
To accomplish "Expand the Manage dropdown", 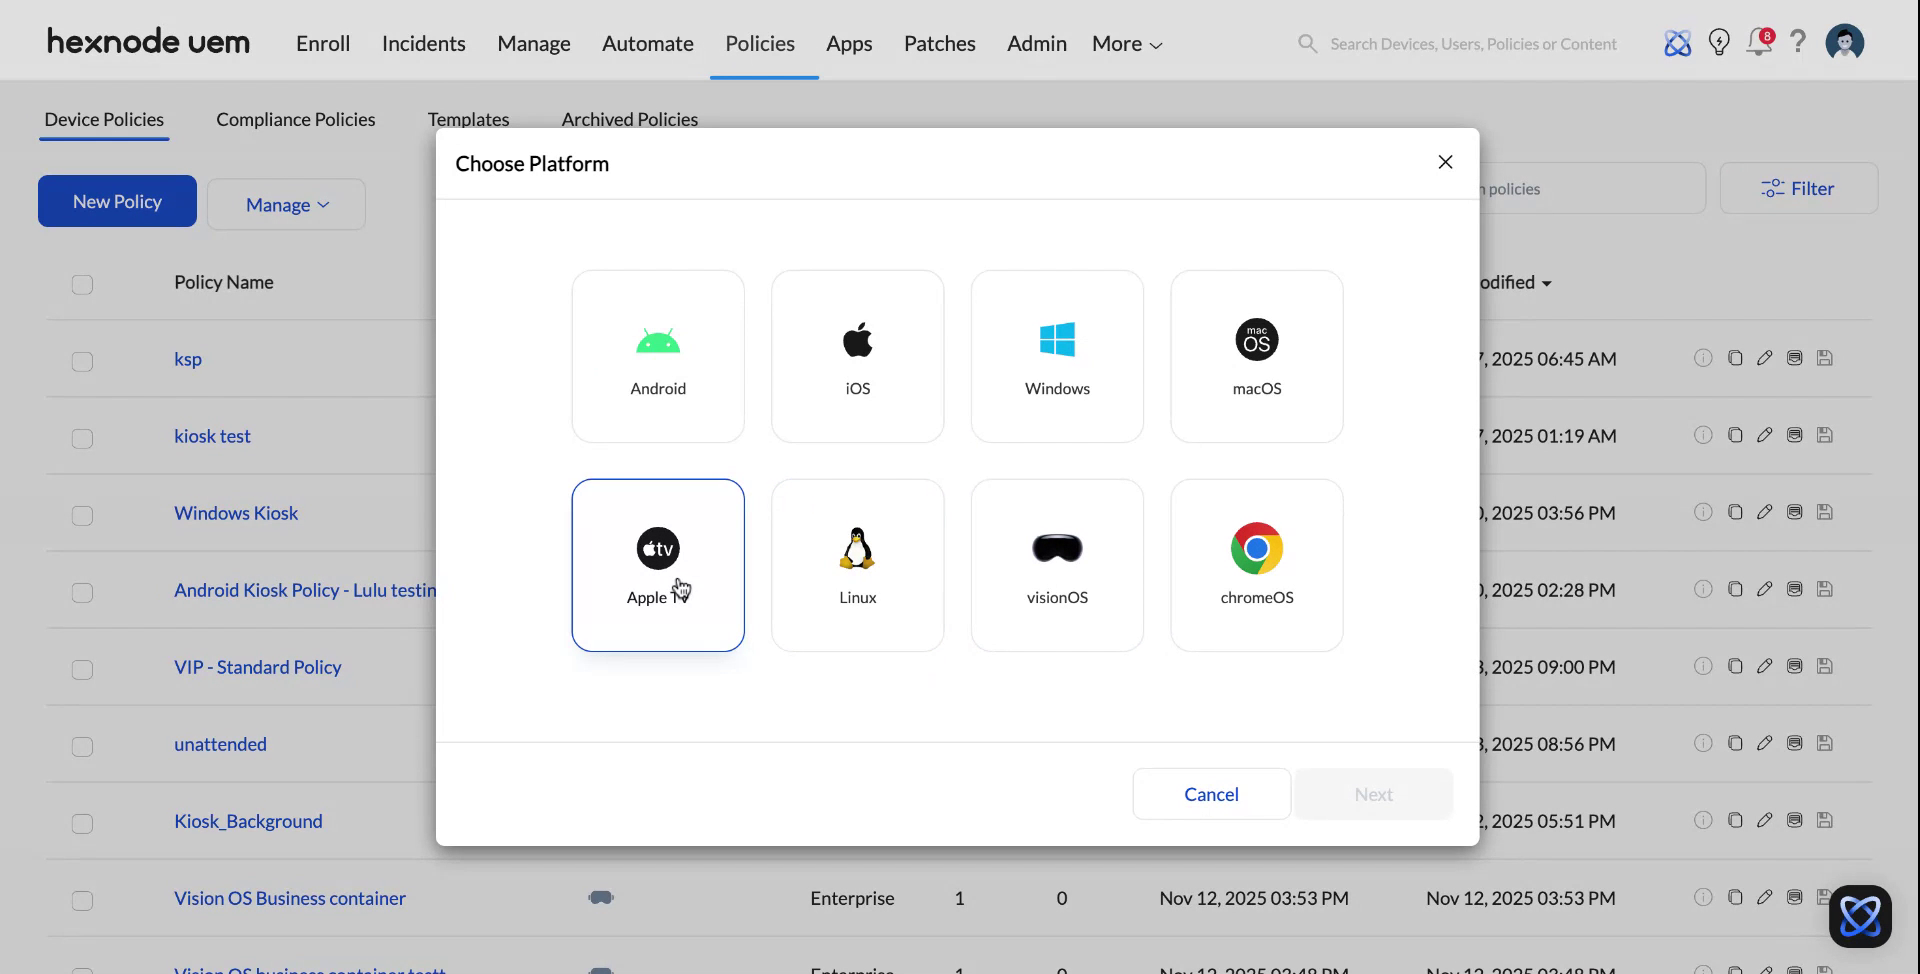I will 286,204.
